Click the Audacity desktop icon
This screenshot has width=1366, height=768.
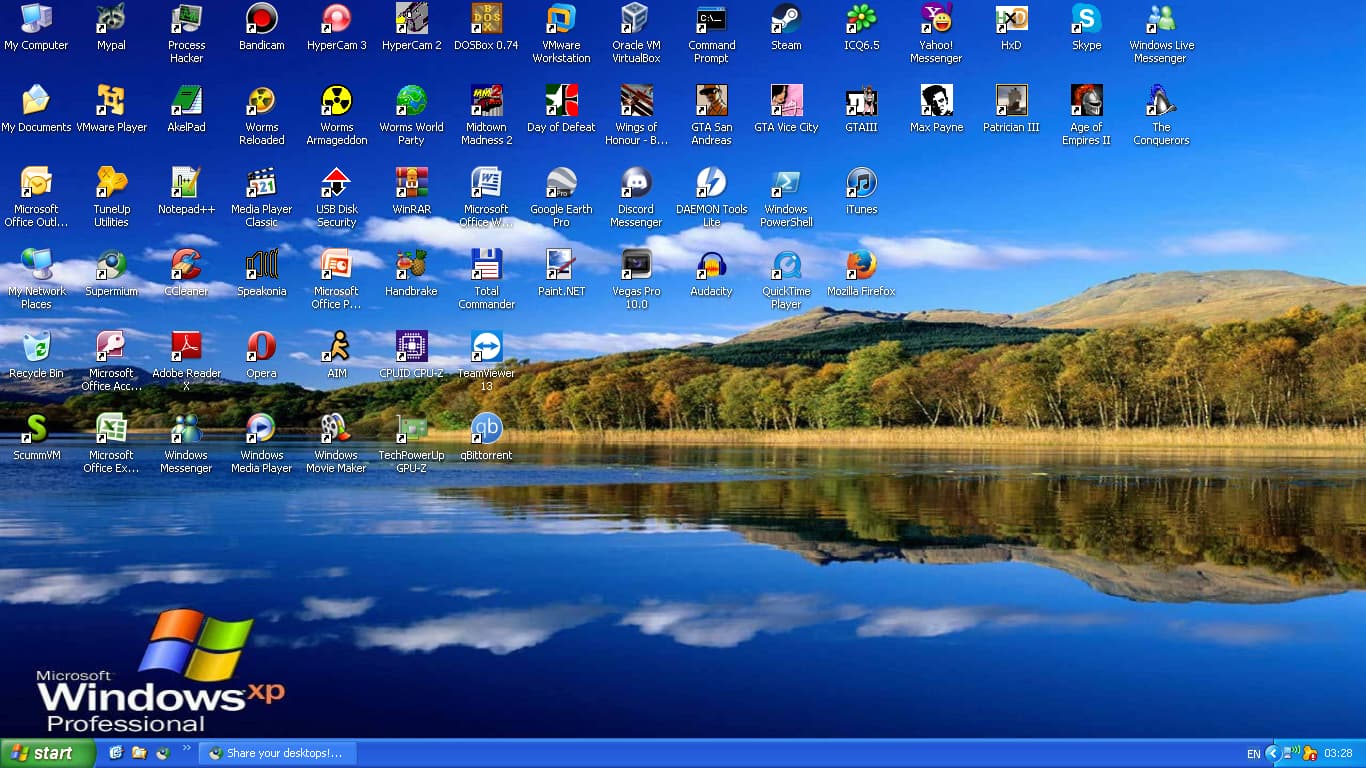(x=711, y=266)
